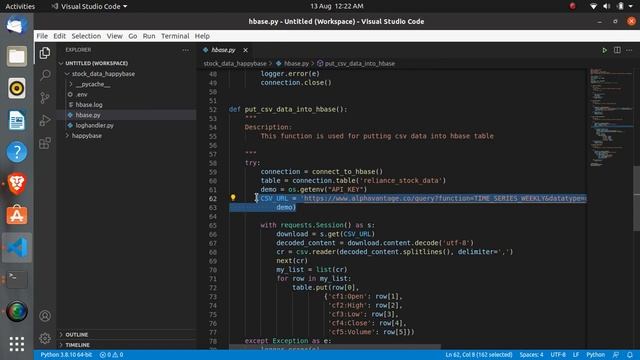Click stock_data_happybase breadcrumb

[x=235, y=64]
